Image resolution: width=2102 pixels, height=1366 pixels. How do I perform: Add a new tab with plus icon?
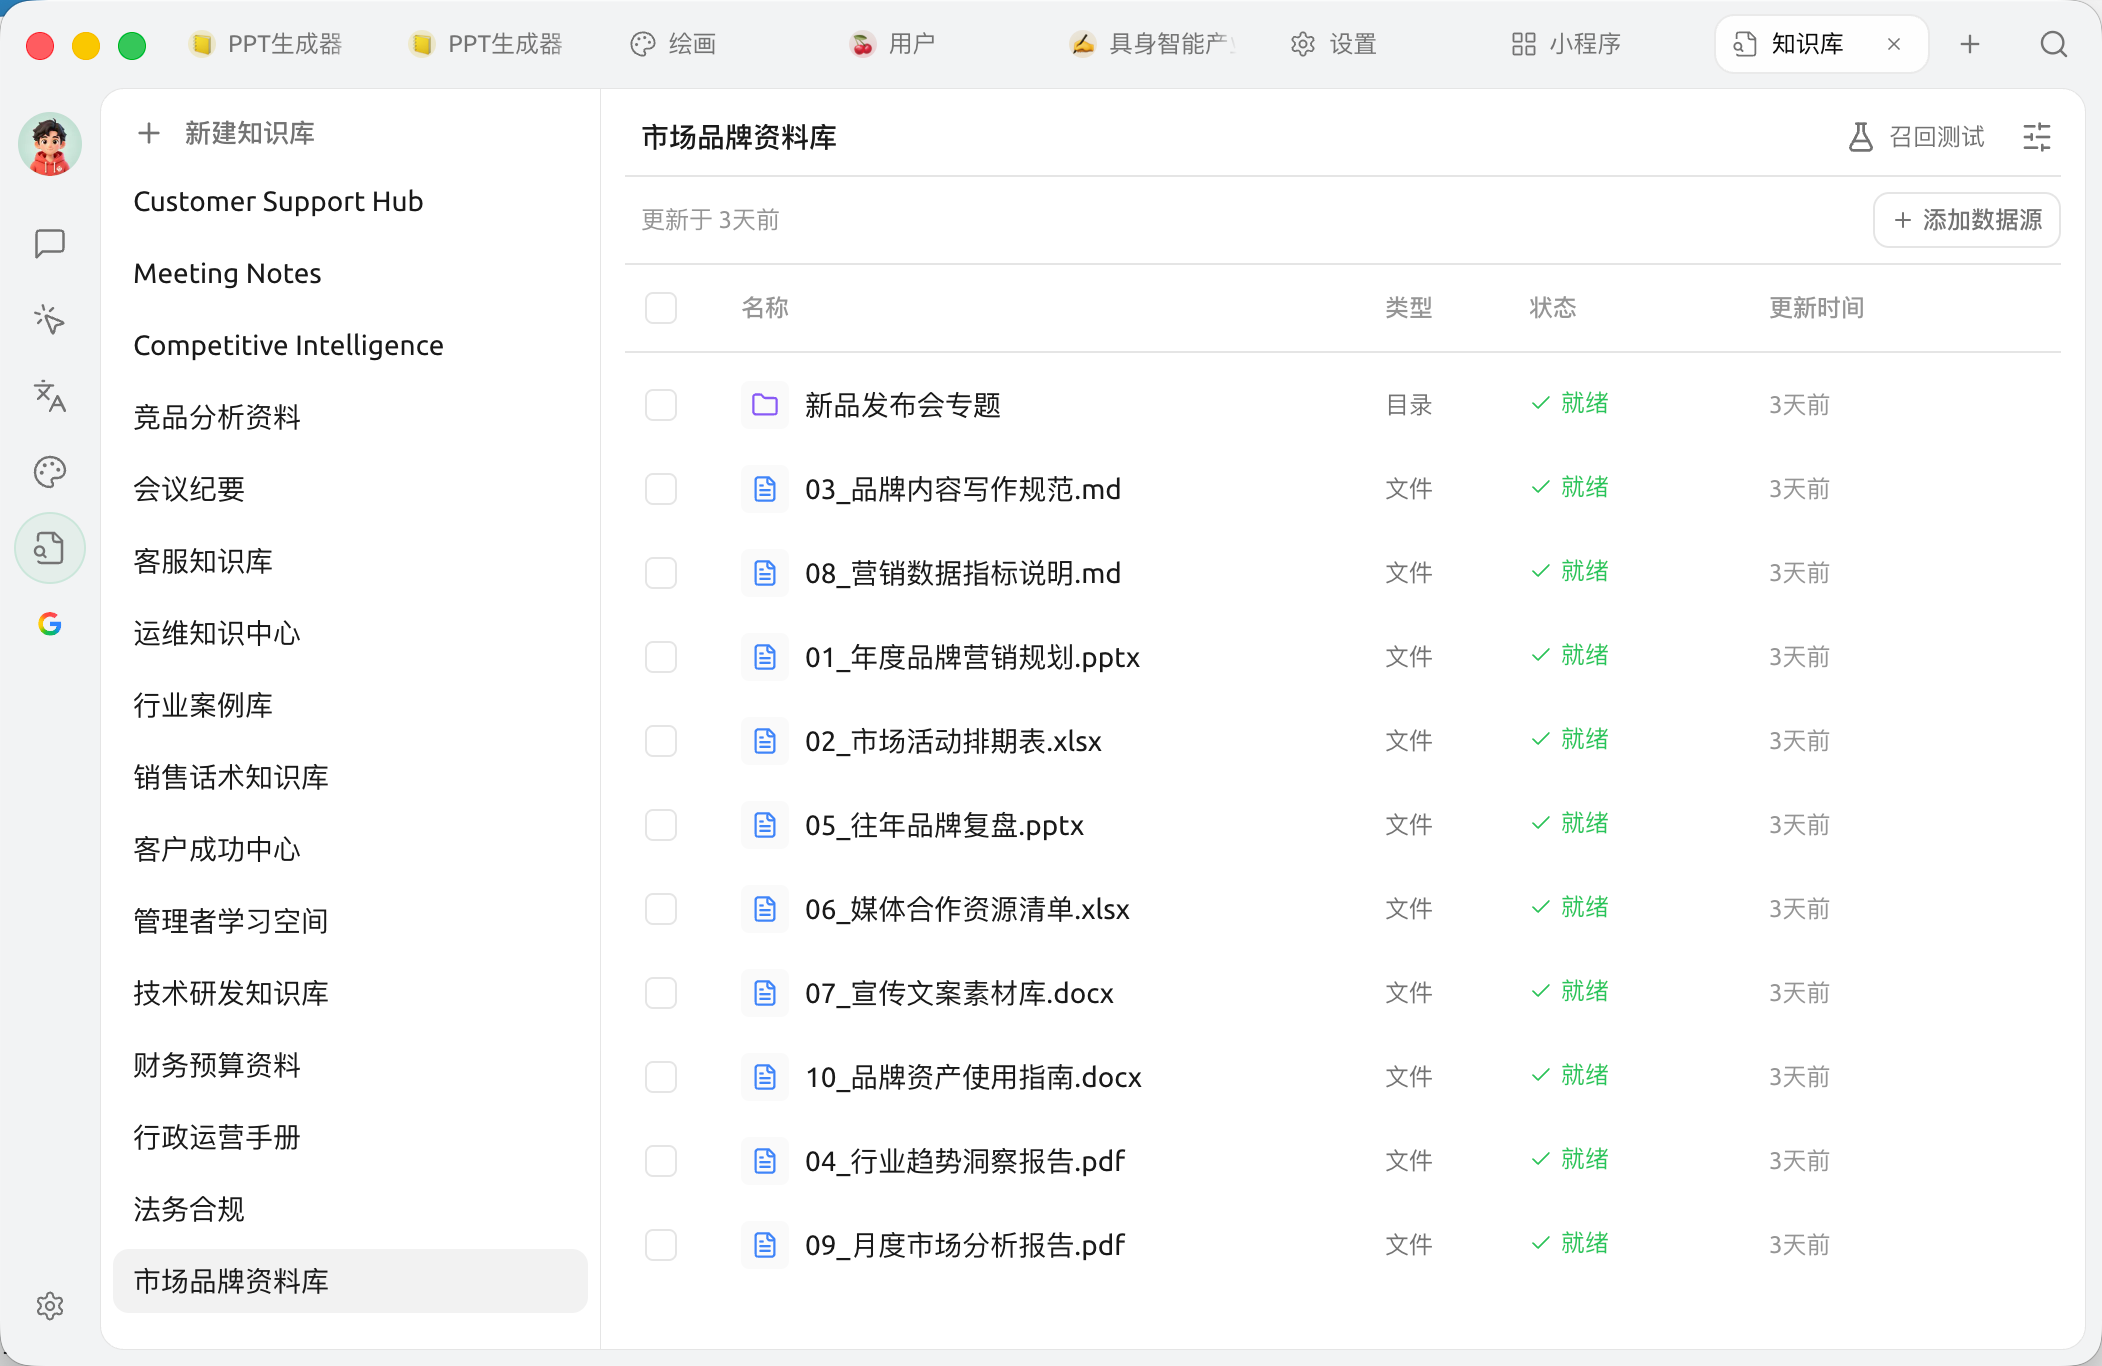[x=1970, y=44]
